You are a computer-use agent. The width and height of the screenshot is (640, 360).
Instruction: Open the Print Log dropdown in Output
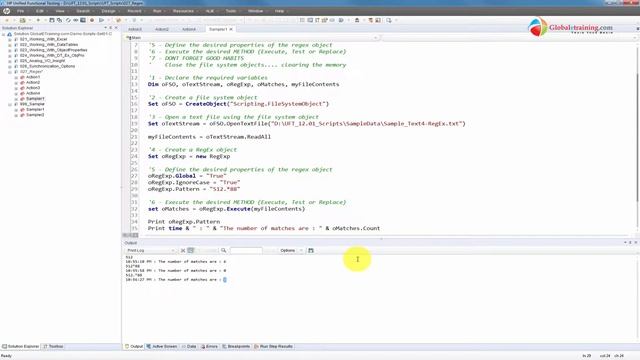pos(151,250)
